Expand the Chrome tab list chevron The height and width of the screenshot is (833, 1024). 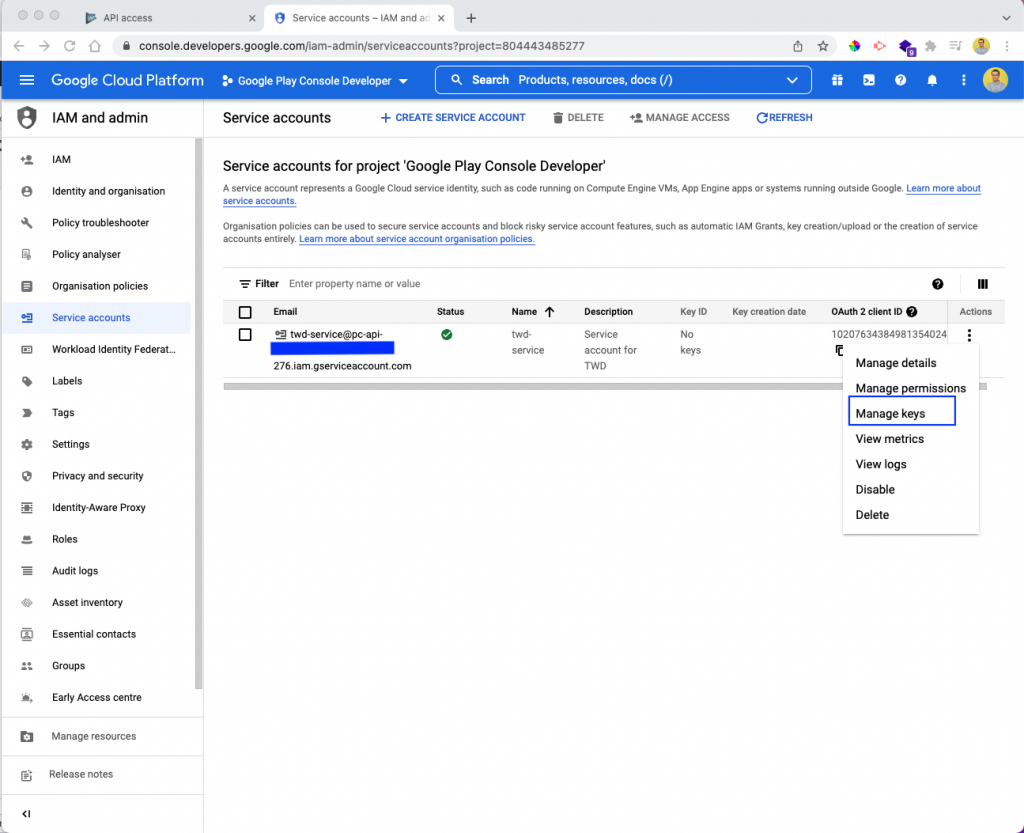click(x=1006, y=18)
